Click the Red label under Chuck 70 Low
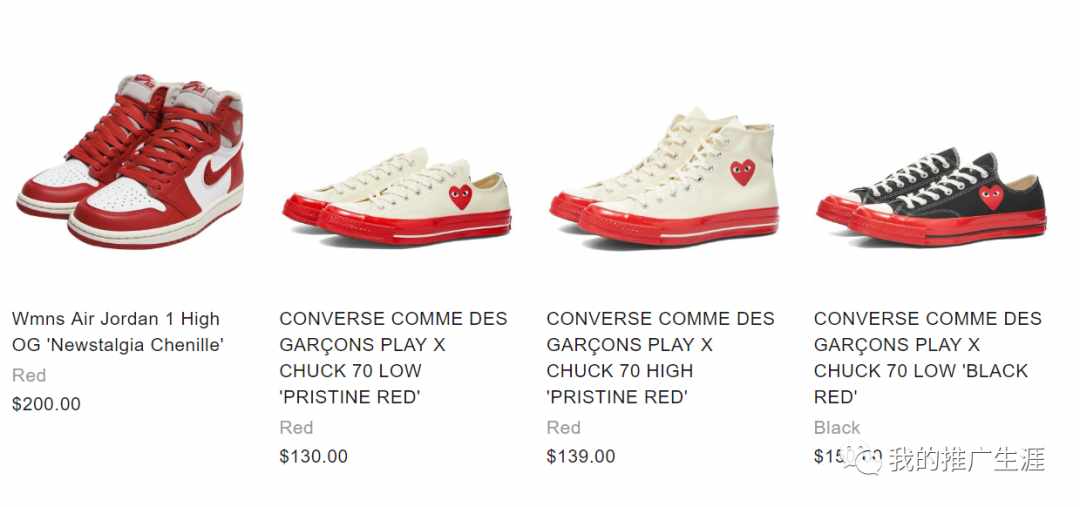This screenshot has width=1080, height=507. coord(296,428)
